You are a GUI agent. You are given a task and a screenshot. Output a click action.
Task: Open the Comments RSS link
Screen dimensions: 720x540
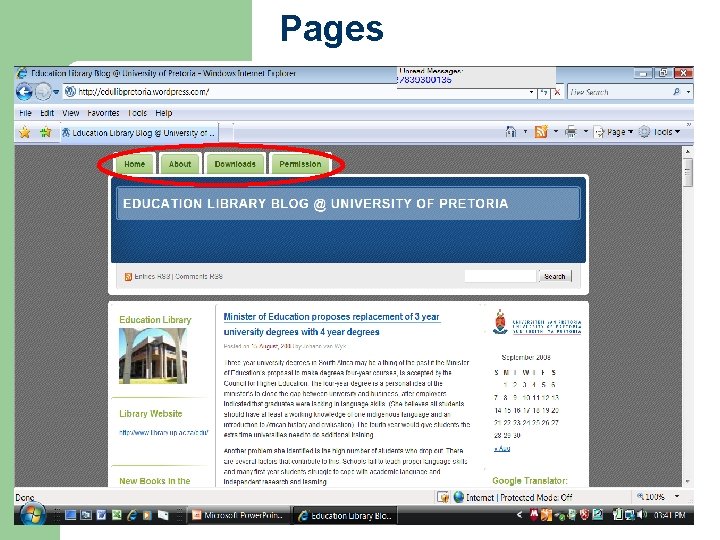pyautogui.click(x=199, y=276)
